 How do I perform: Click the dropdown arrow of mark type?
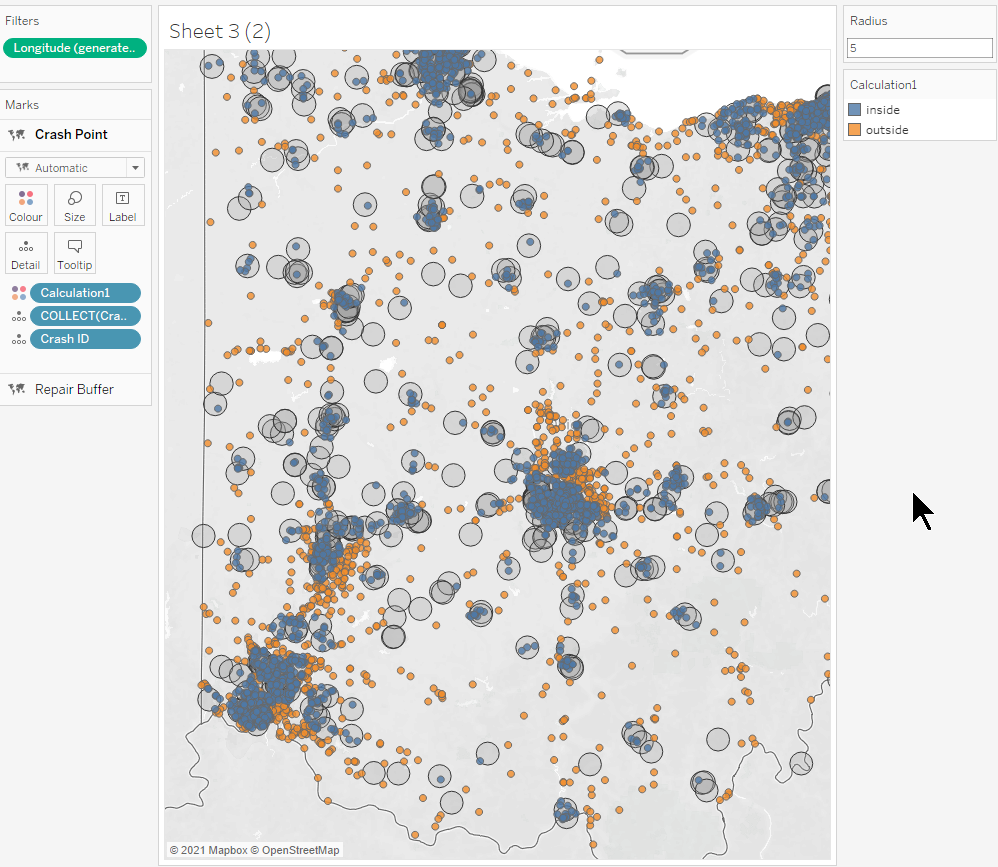136,168
